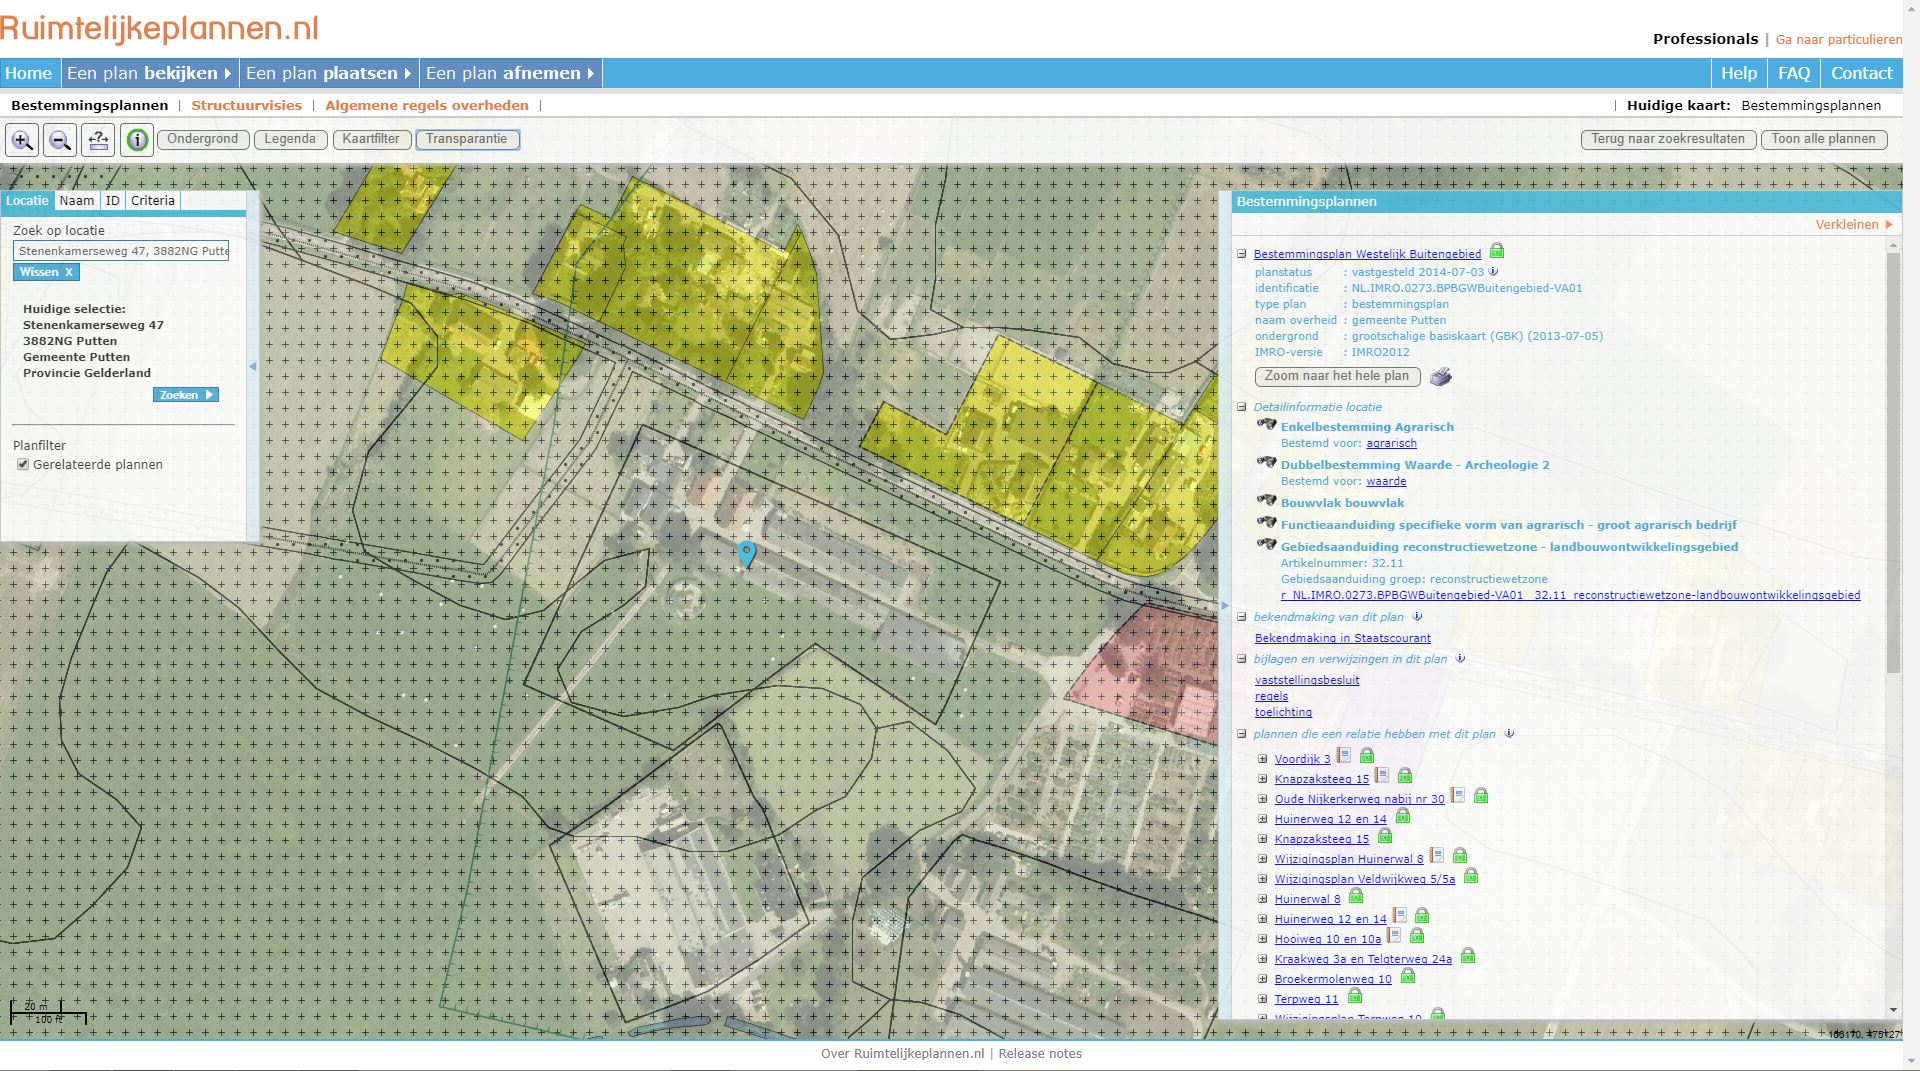The image size is (1920, 1071).
Task: Activate the measure distance tool
Action: point(97,140)
